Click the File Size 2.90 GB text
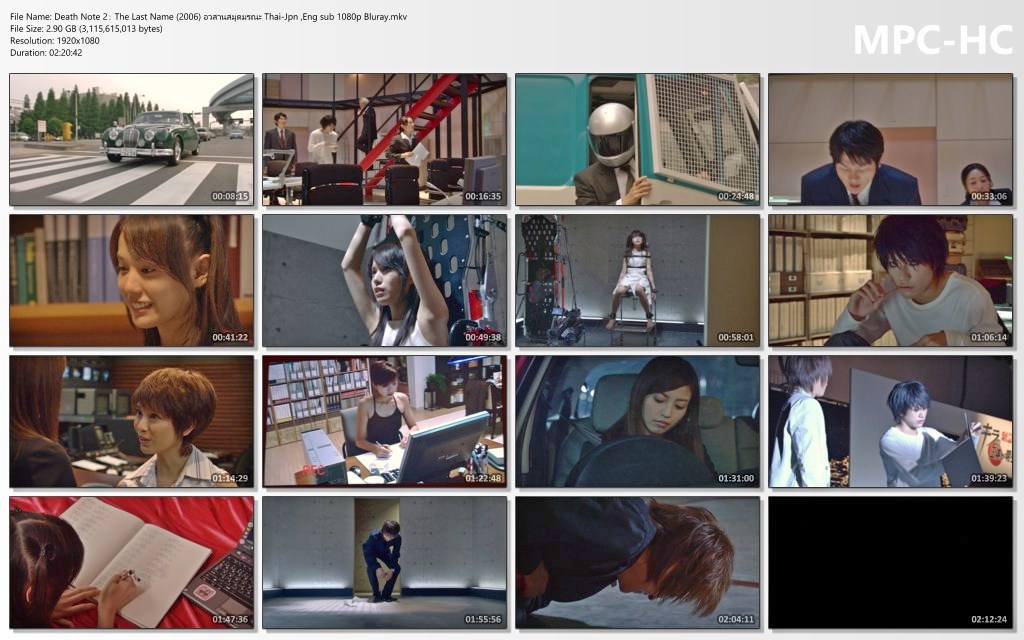This screenshot has height=640, width=1024. (x=86, y=29)
